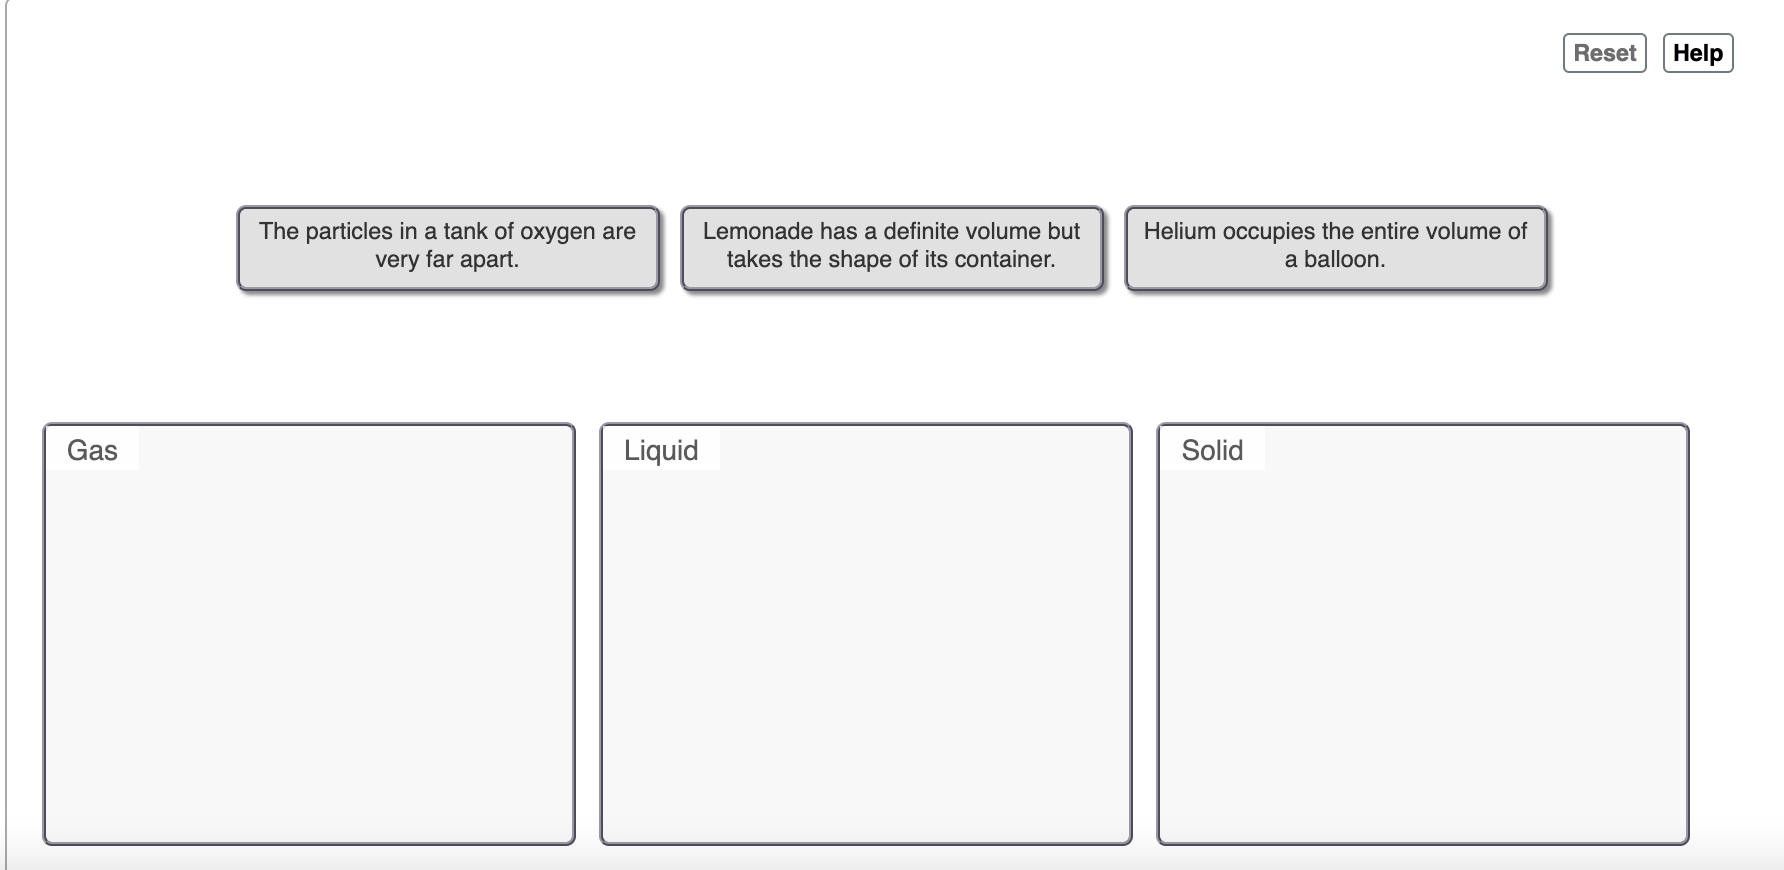This screenshot has width=1784, height=870.
Task: Pick up the card about entire volume of balloon
Action: 1336,247
